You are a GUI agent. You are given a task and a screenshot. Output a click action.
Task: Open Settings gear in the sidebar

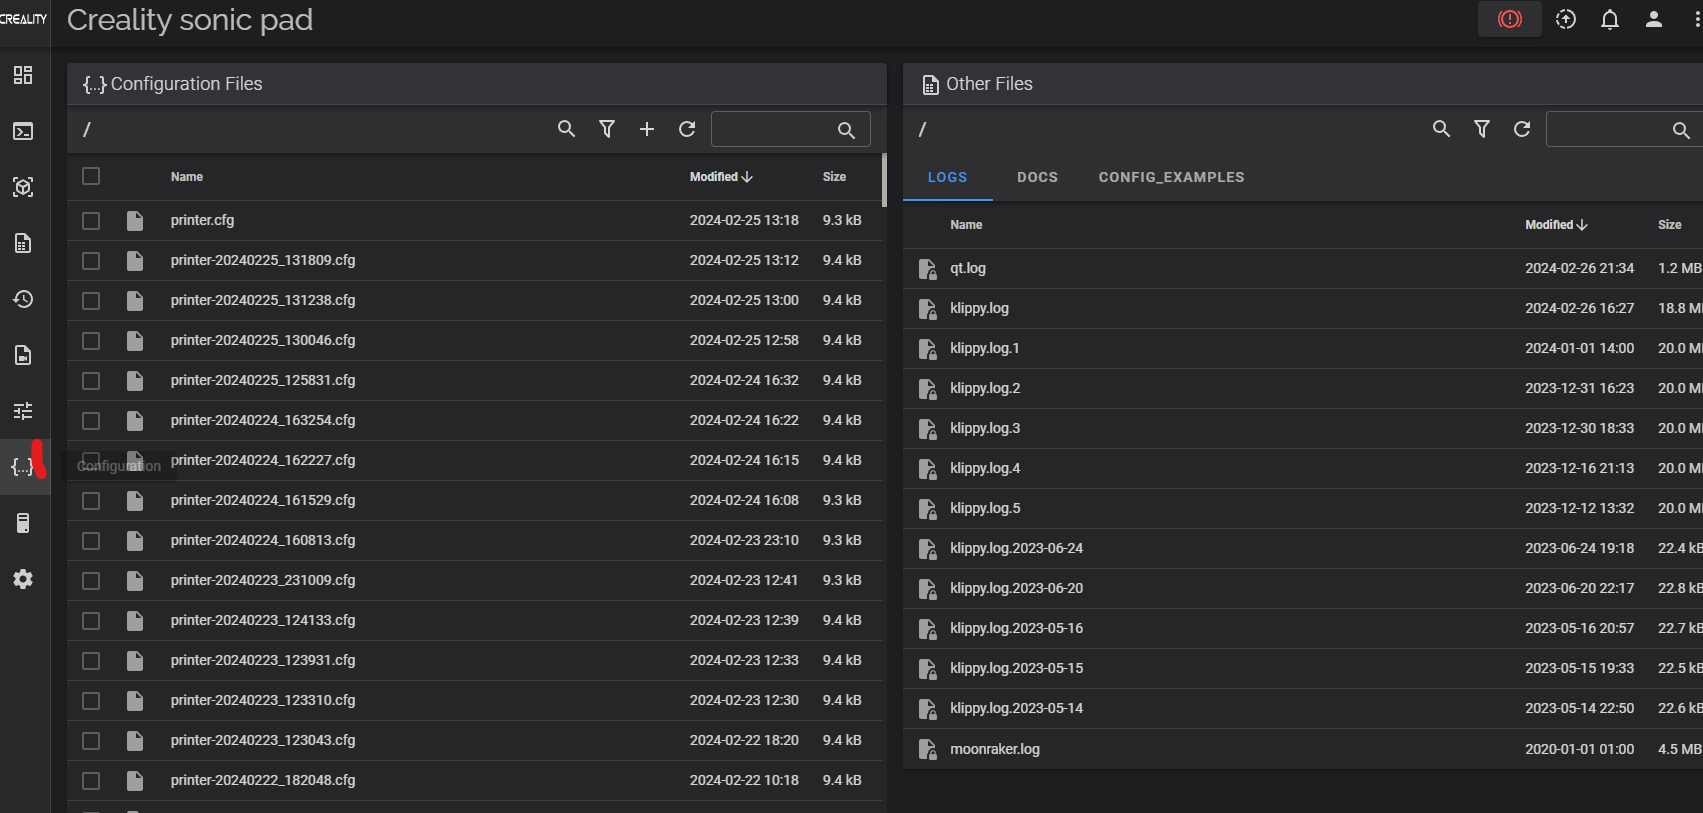pos(23,579)
